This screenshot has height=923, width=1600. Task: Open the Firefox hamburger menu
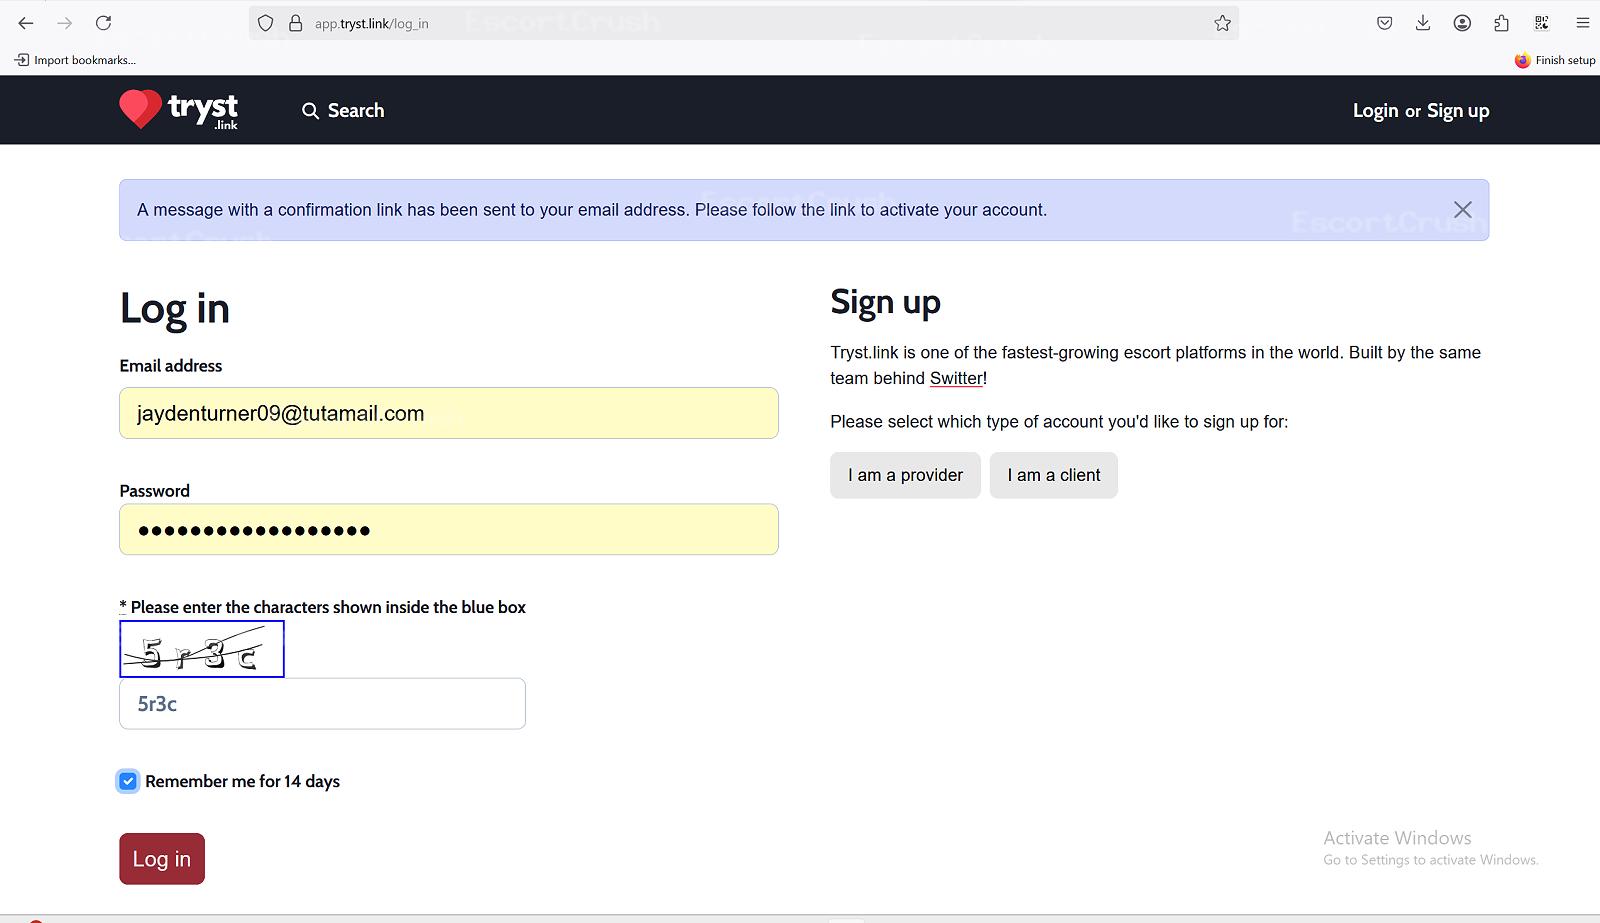[x=1582, y=23]
